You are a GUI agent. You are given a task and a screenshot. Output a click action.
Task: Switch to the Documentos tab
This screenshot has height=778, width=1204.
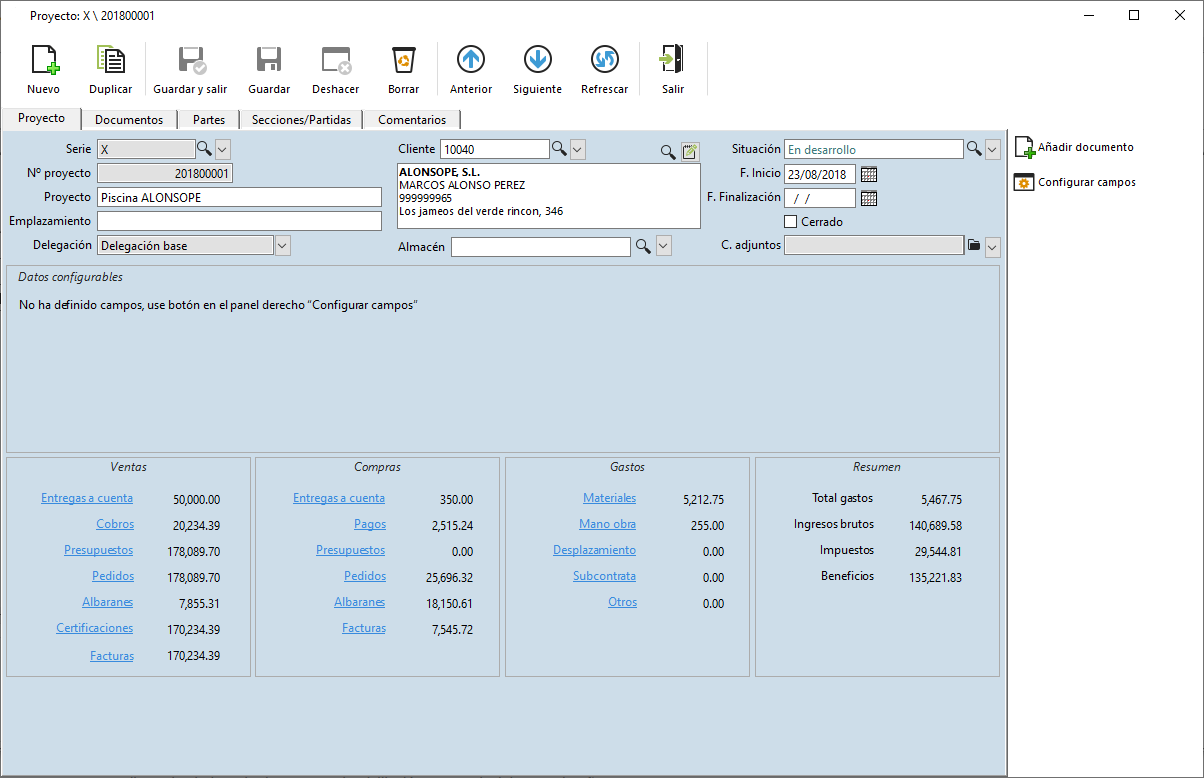coord(129,120)
